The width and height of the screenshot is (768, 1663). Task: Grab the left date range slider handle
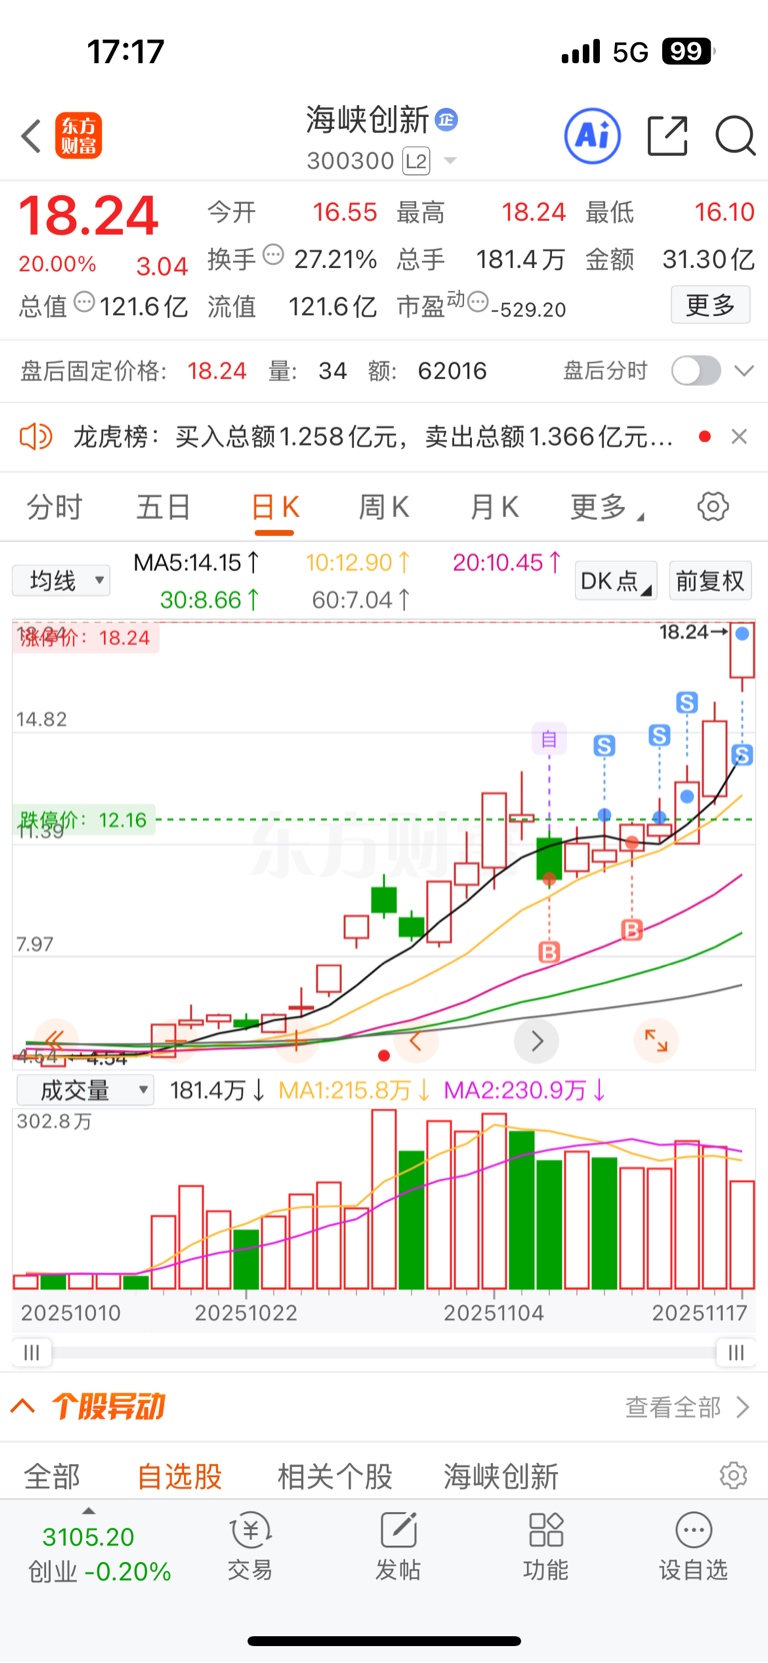32,1353
